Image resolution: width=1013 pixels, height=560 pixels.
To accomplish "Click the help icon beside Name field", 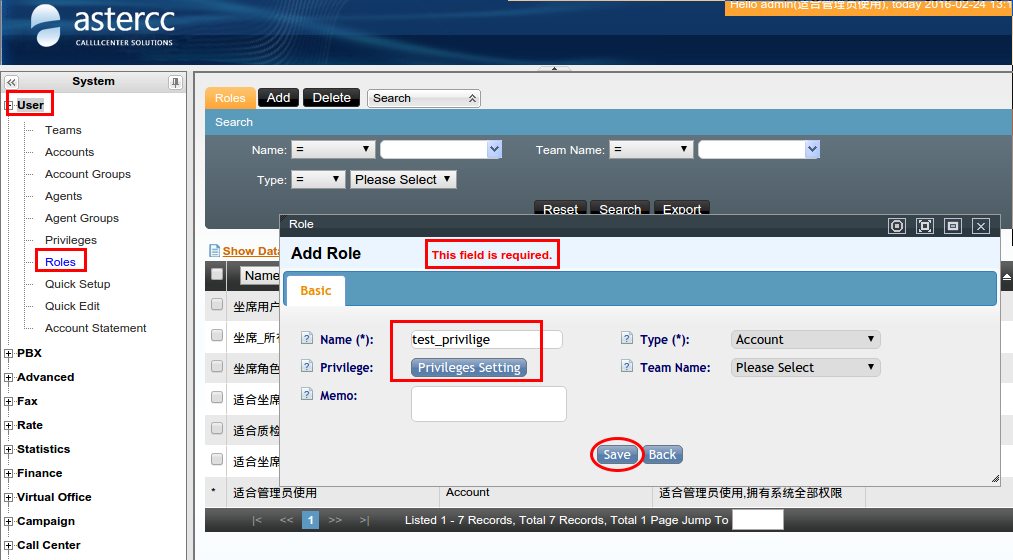I will coord(307,339).
